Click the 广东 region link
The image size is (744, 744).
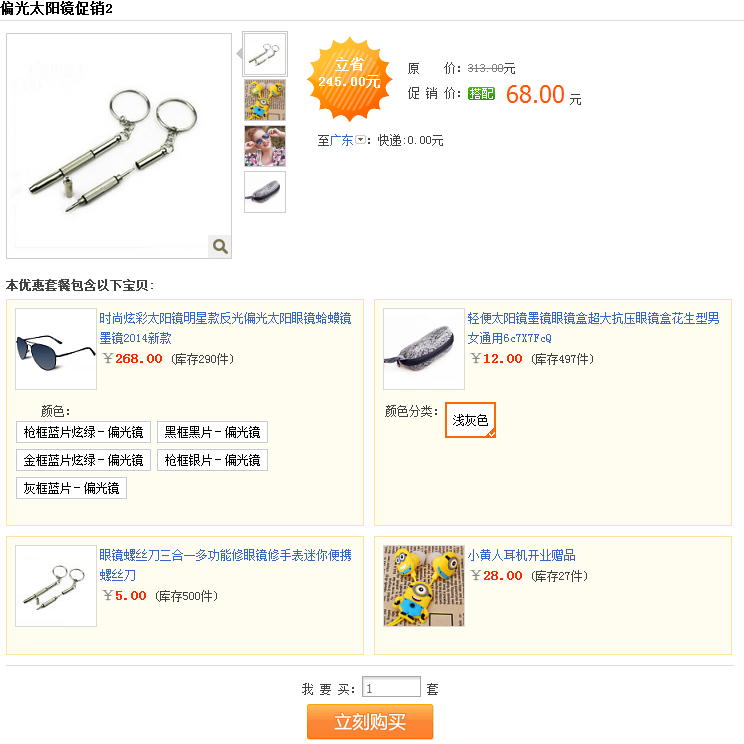[x=341, y=140]
